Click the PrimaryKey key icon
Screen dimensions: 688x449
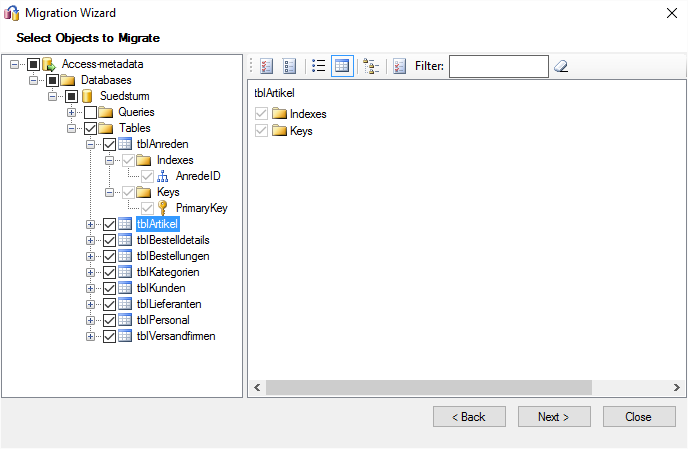[164, 208]
